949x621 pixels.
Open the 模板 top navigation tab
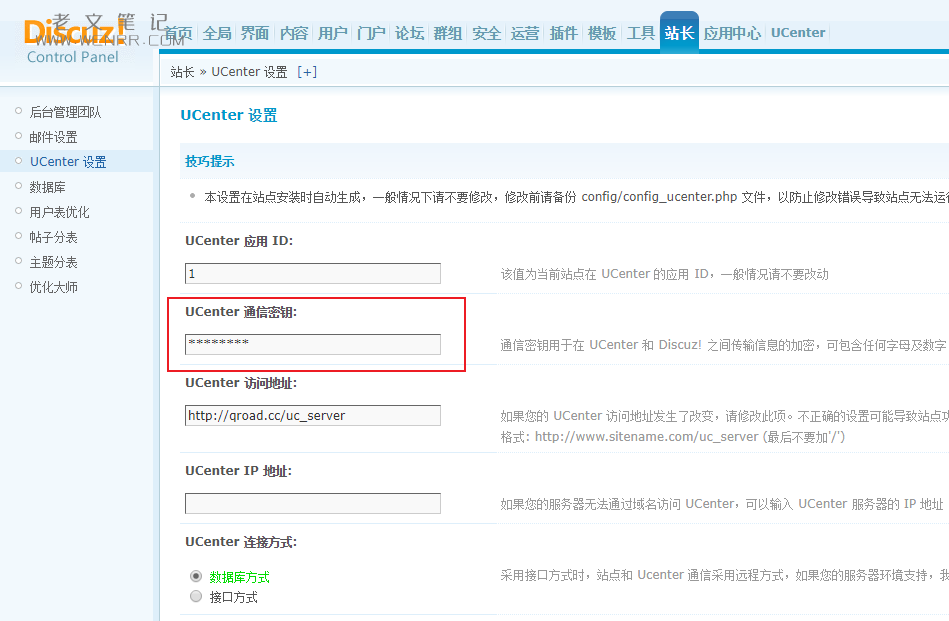pos(602,33)
